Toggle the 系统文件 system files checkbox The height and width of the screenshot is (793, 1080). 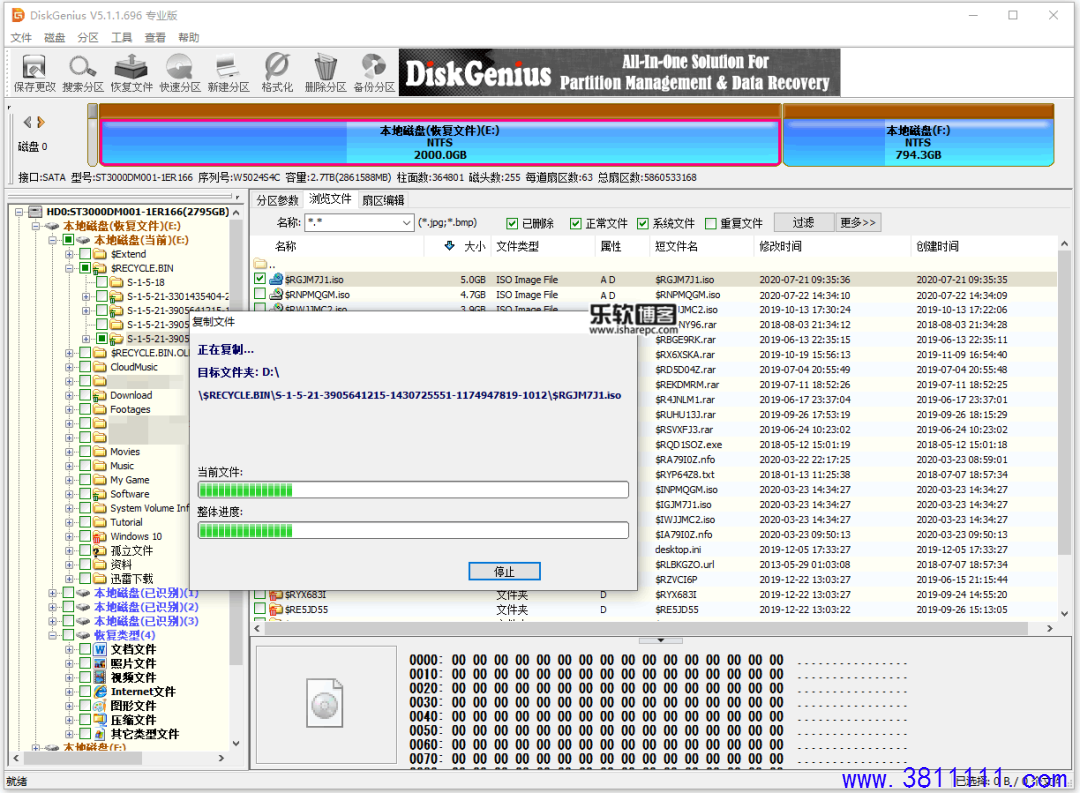[x=643, y=223]
